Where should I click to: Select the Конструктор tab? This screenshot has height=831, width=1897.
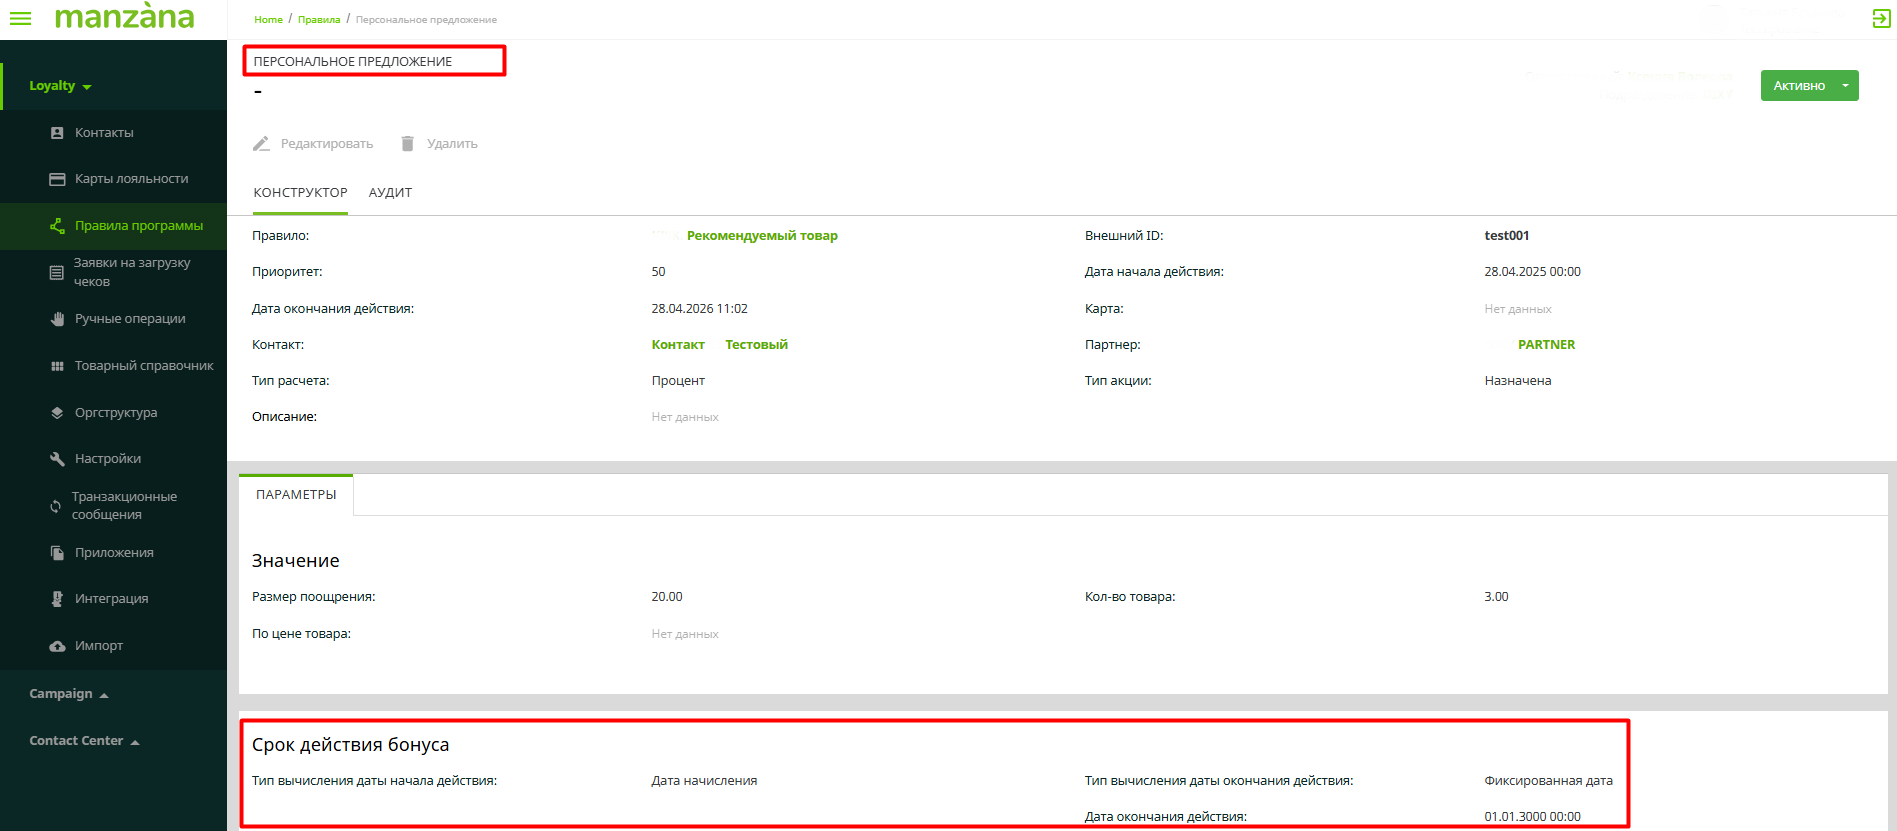pos(300,193)
